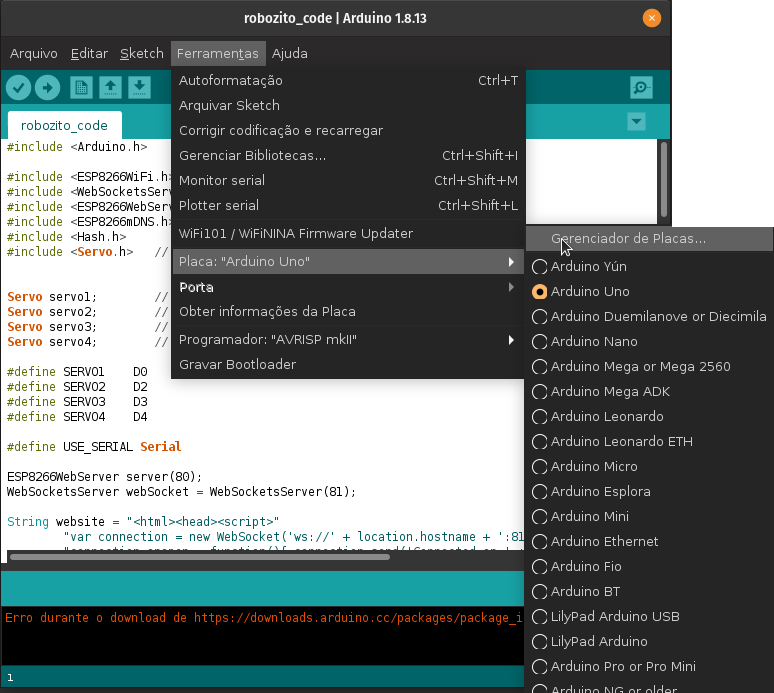Select Arduino Yún board

[x=650, y=267]
